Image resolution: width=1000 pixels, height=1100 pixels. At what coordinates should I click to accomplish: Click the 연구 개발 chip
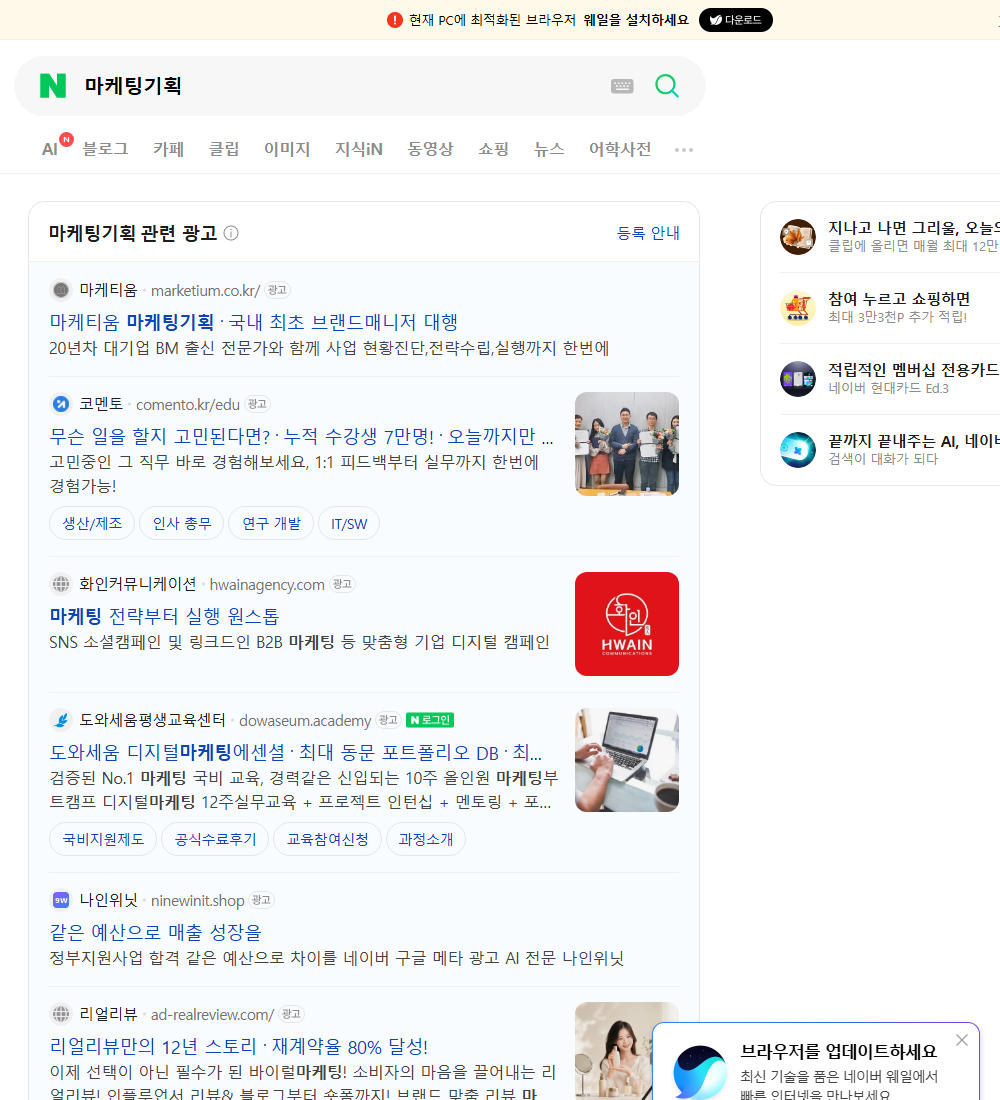271,523
